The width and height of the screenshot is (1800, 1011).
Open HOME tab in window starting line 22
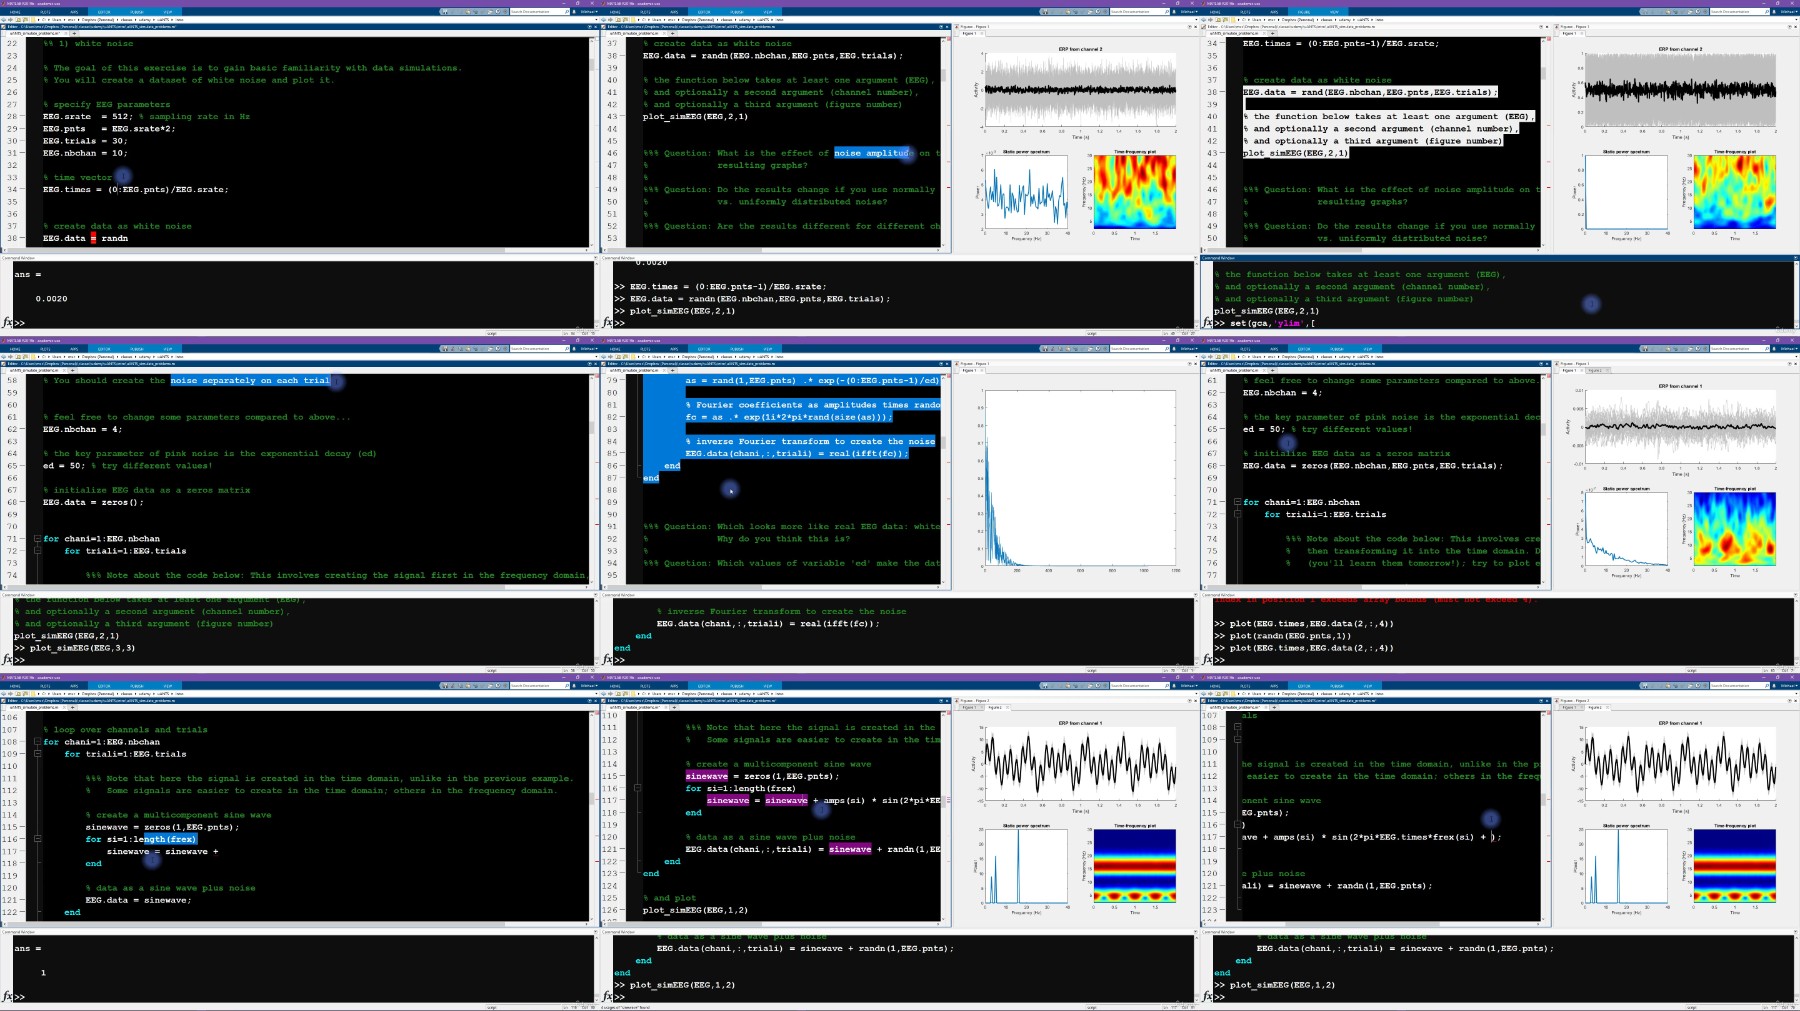15,12
